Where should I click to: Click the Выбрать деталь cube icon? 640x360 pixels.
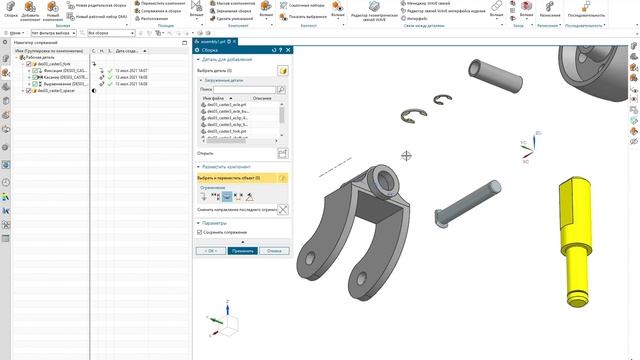(283, 71)
